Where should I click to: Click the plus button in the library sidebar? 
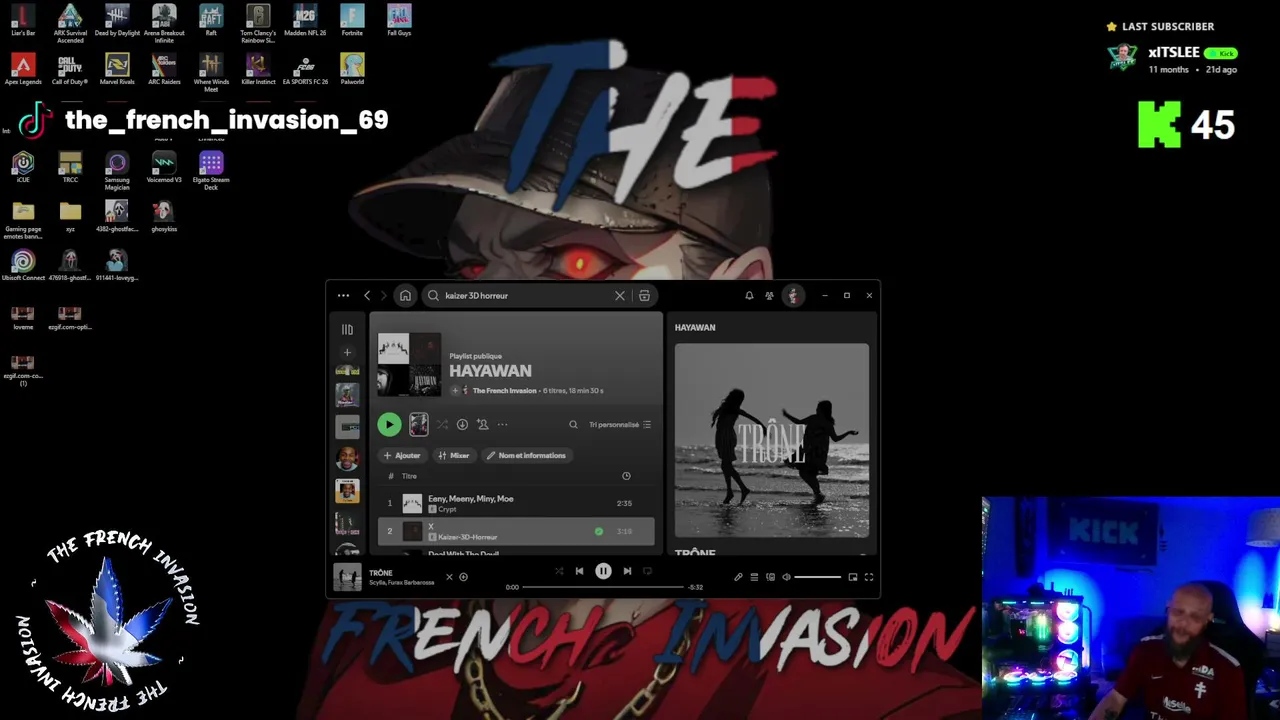(347, 352)
